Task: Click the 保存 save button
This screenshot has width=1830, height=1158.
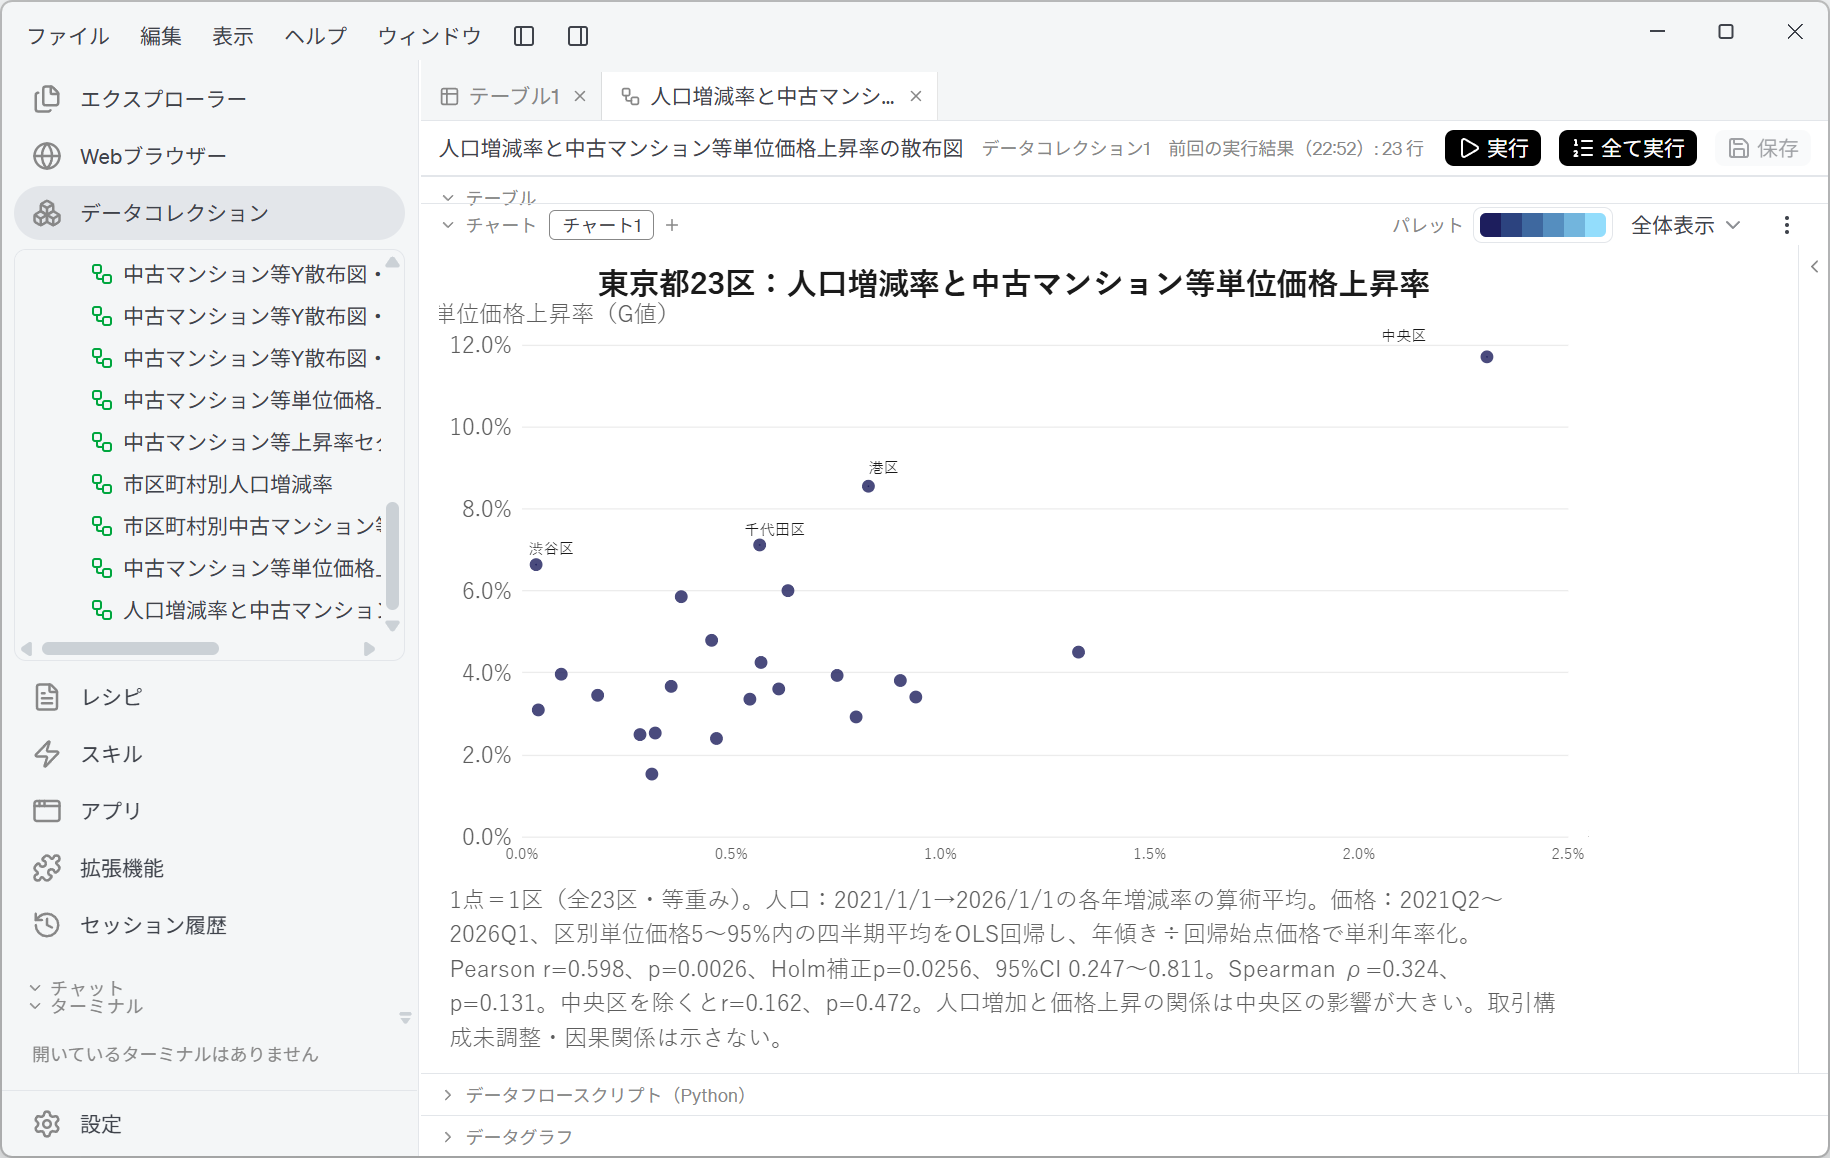Action: [x=1763, y=148]
